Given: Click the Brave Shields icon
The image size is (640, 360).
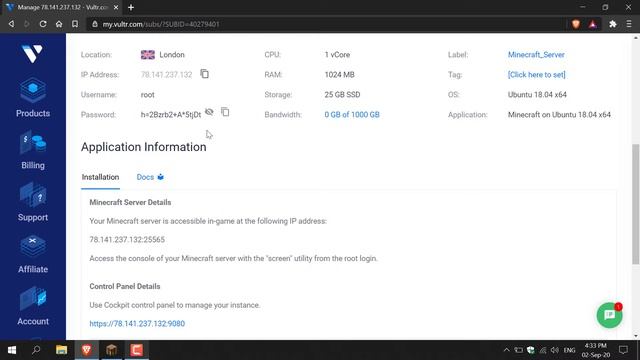Looking at the screenshot, I should (576, 24).
